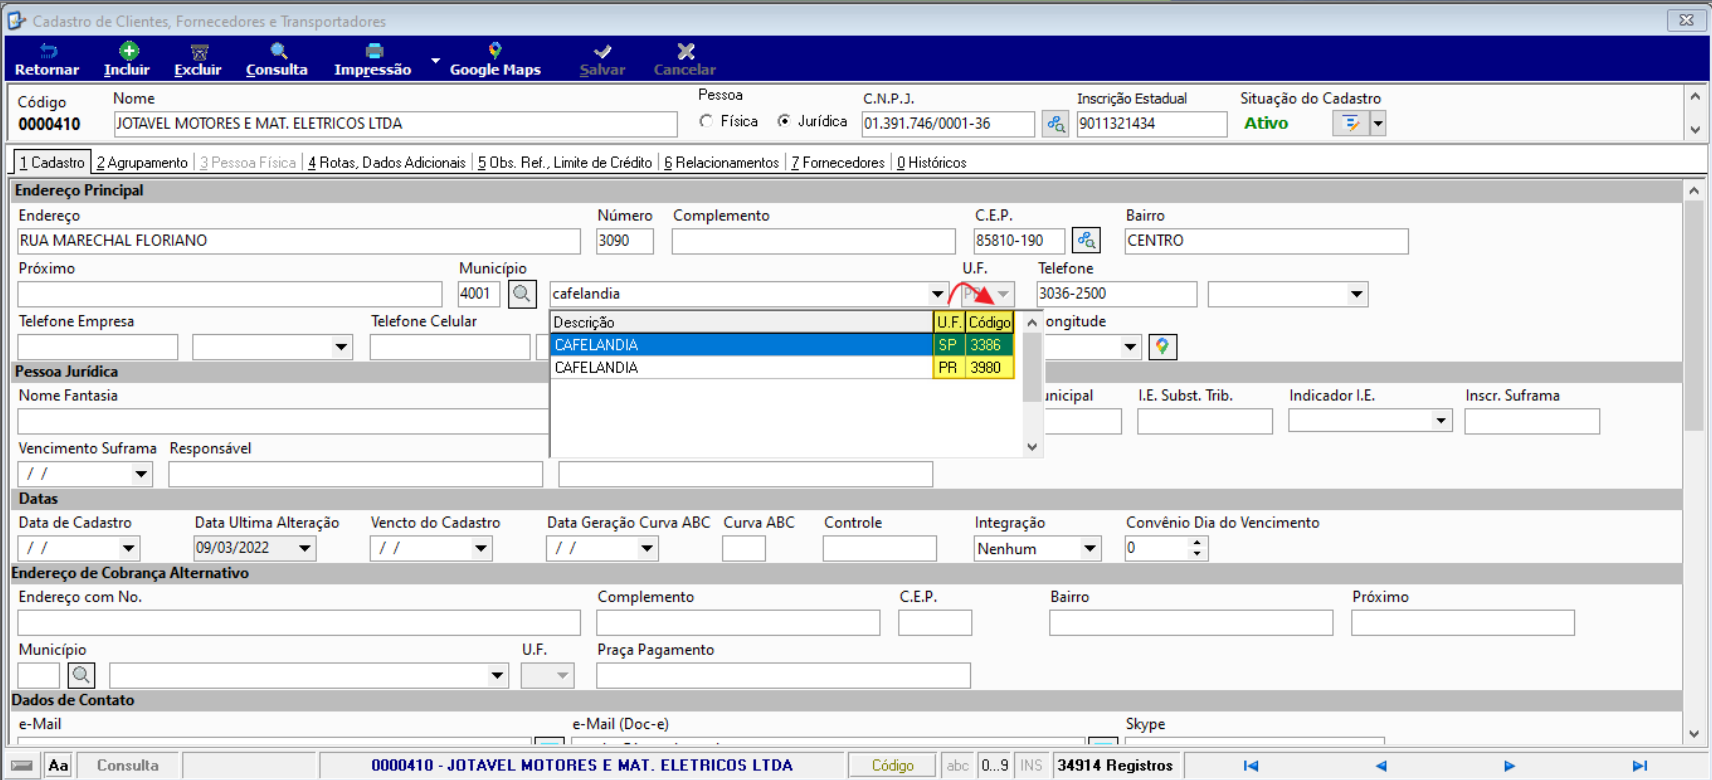Screen dimensions: 1712x780
Task: Go to previous record arrow
Action: pos(1381,766)
